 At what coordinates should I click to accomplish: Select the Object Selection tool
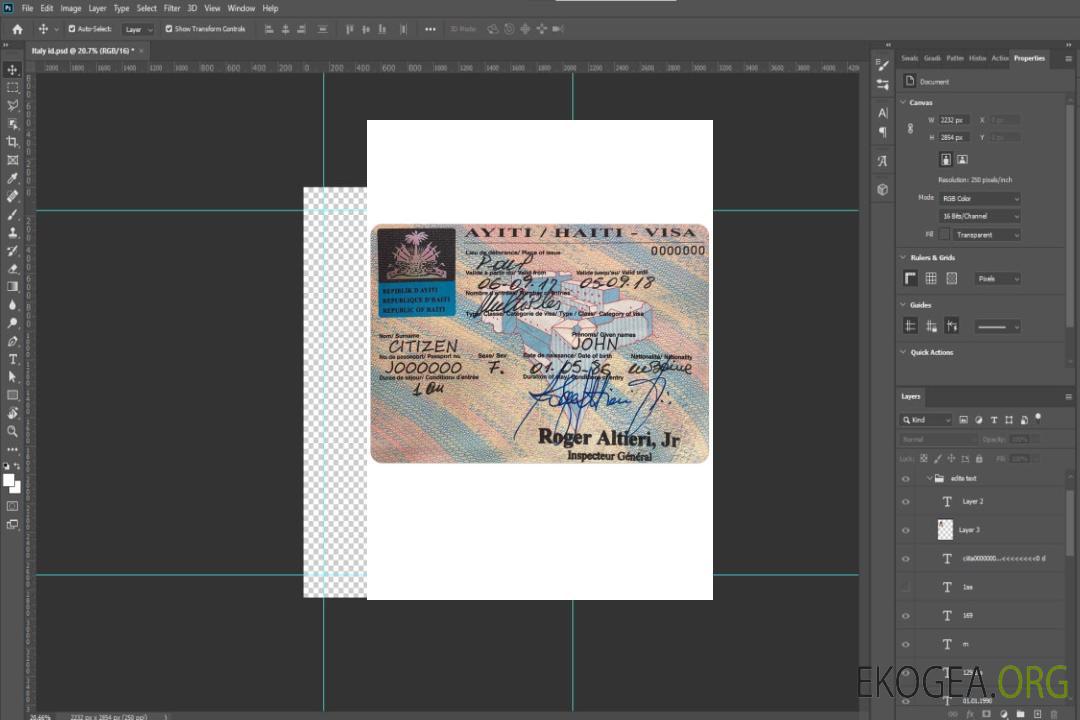click(x=12, y=124)
